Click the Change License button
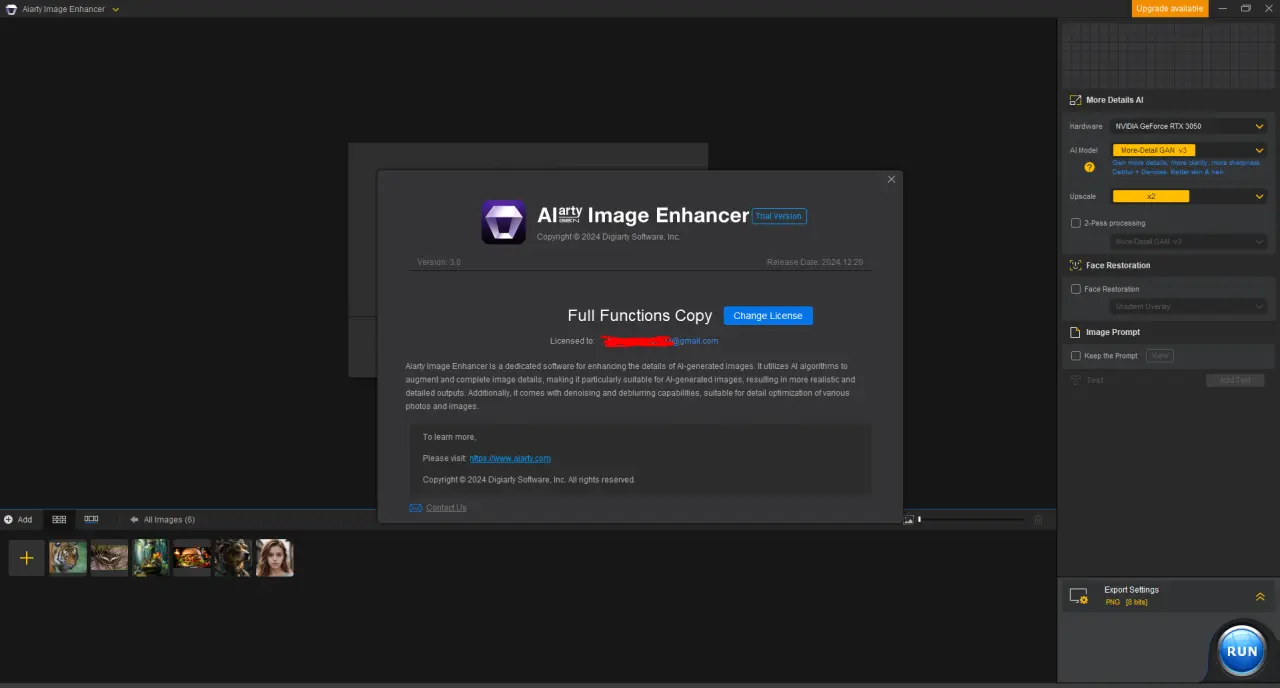The image size is (1280, 688). coord(768,316)
